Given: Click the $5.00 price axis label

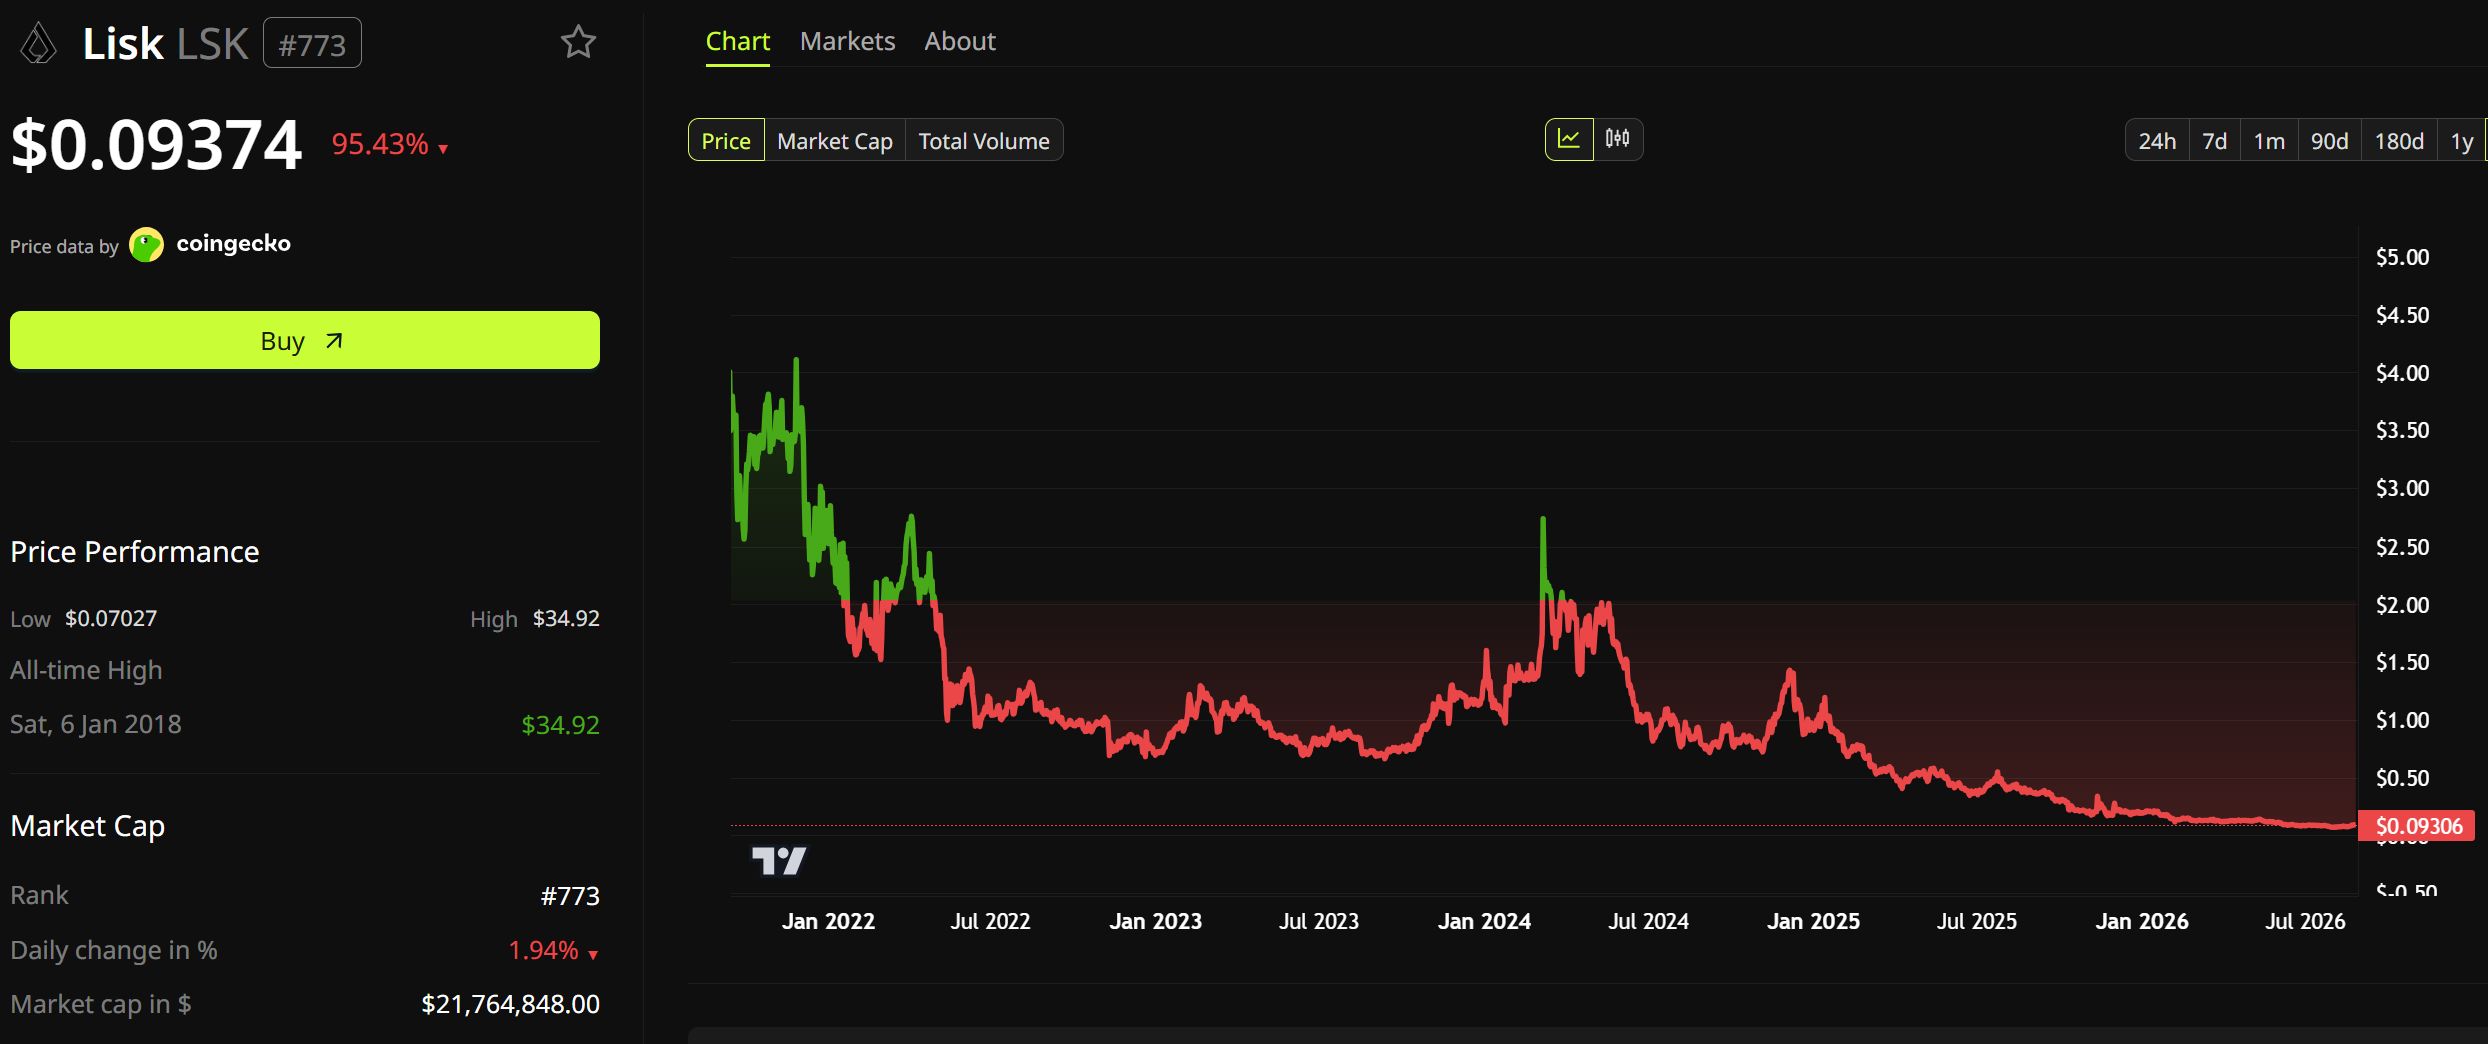Looking at the screenshot, I should [x=2402, y=257].
